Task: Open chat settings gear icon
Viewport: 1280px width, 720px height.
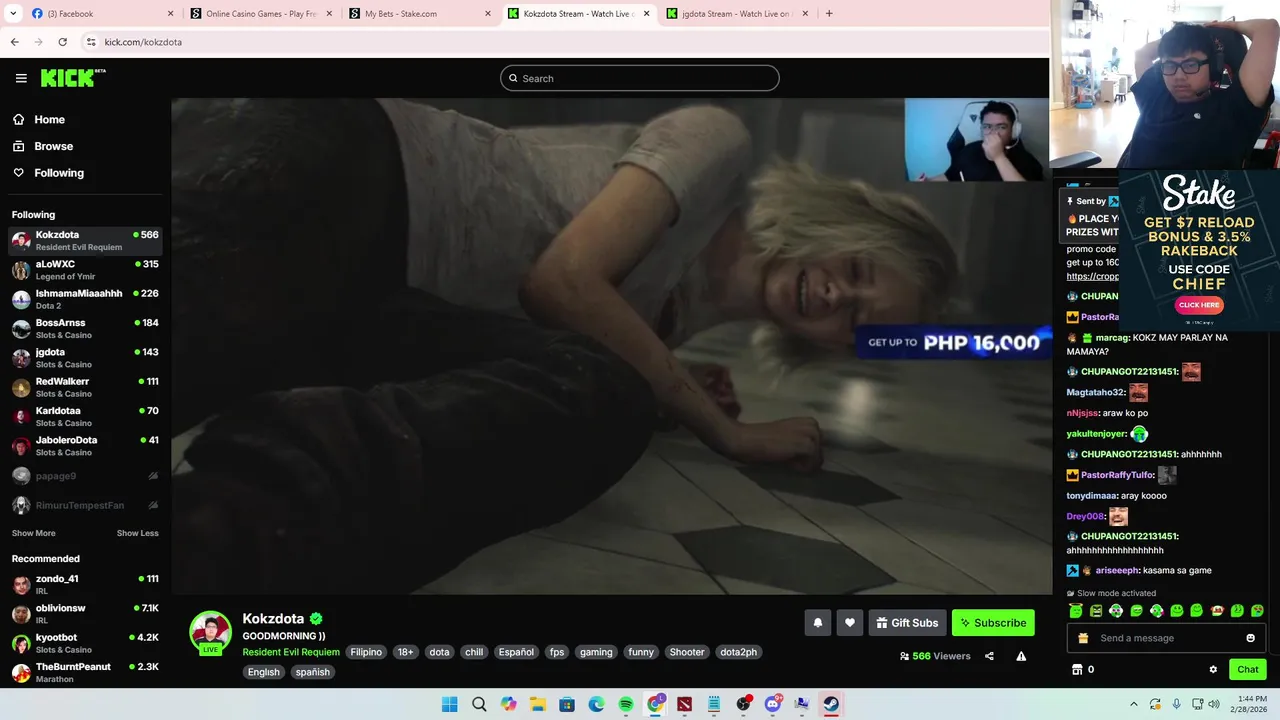Action: pyautogui.click(x=1213, y=669)
